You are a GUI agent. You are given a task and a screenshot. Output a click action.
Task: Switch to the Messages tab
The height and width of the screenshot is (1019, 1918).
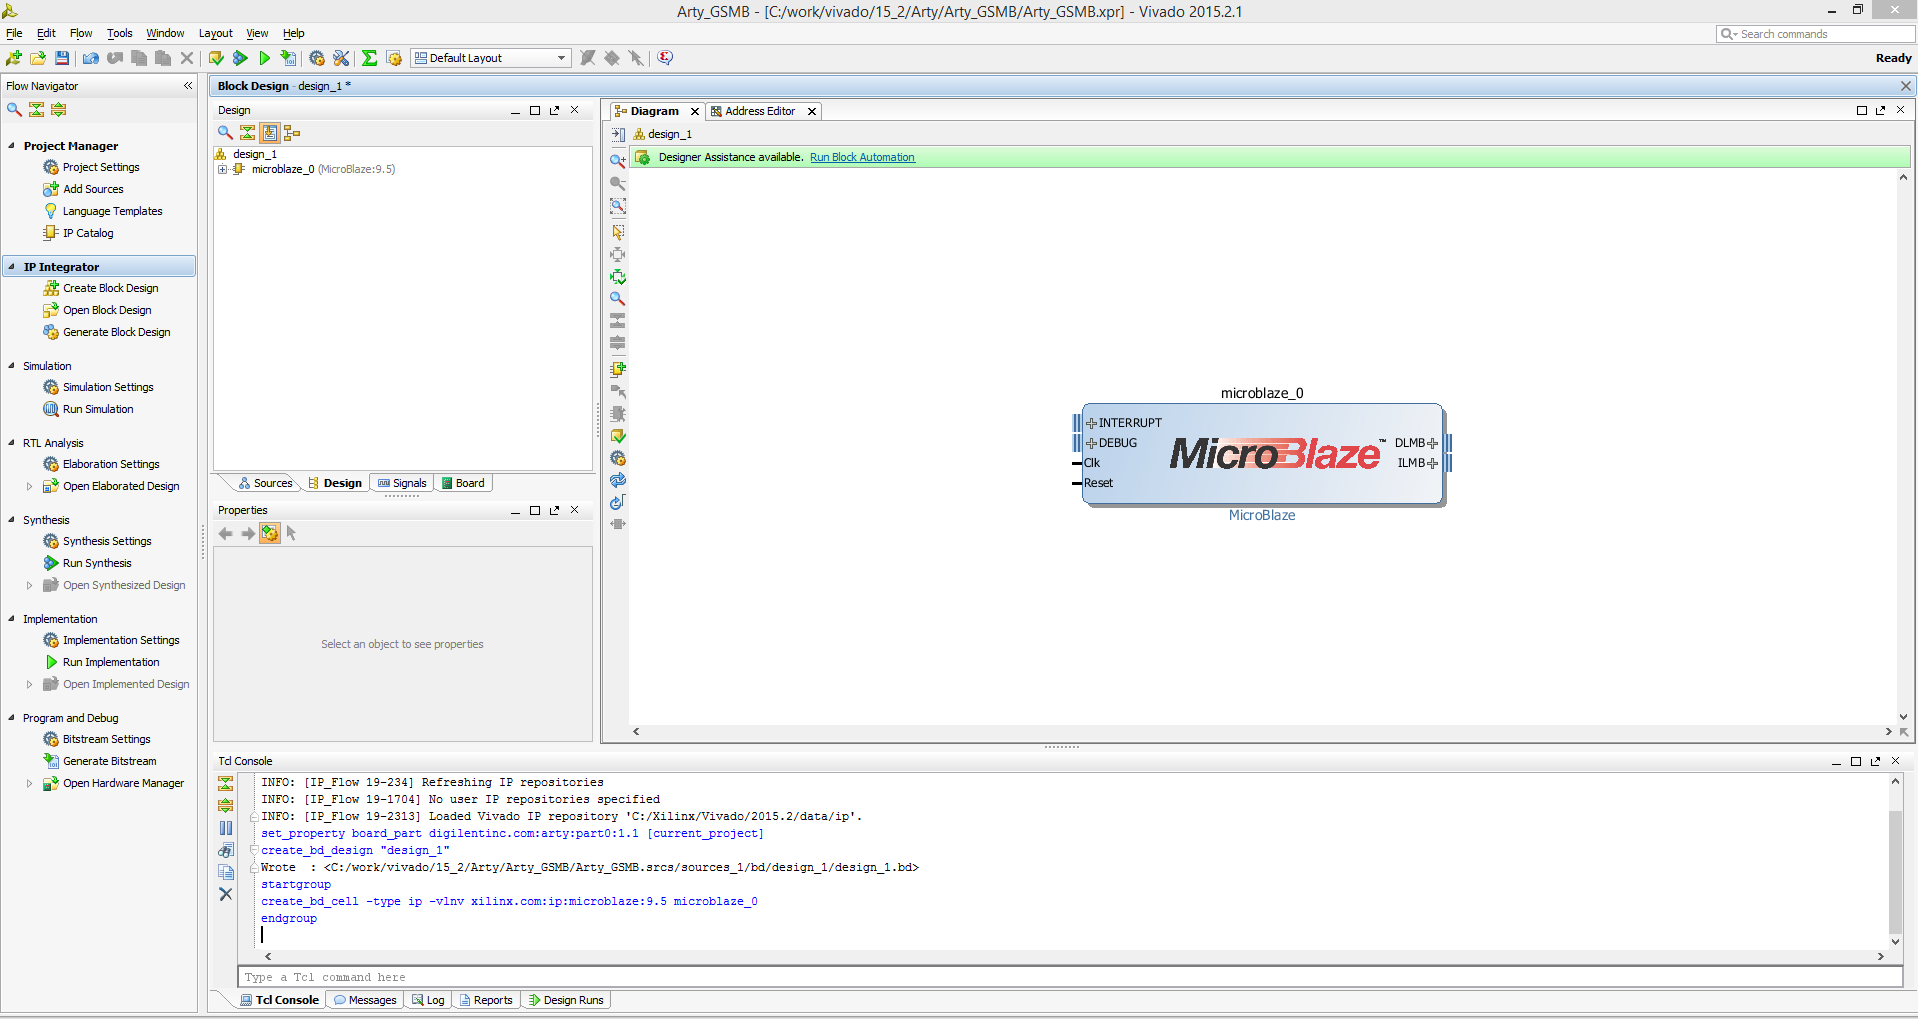pos(365,1000)
